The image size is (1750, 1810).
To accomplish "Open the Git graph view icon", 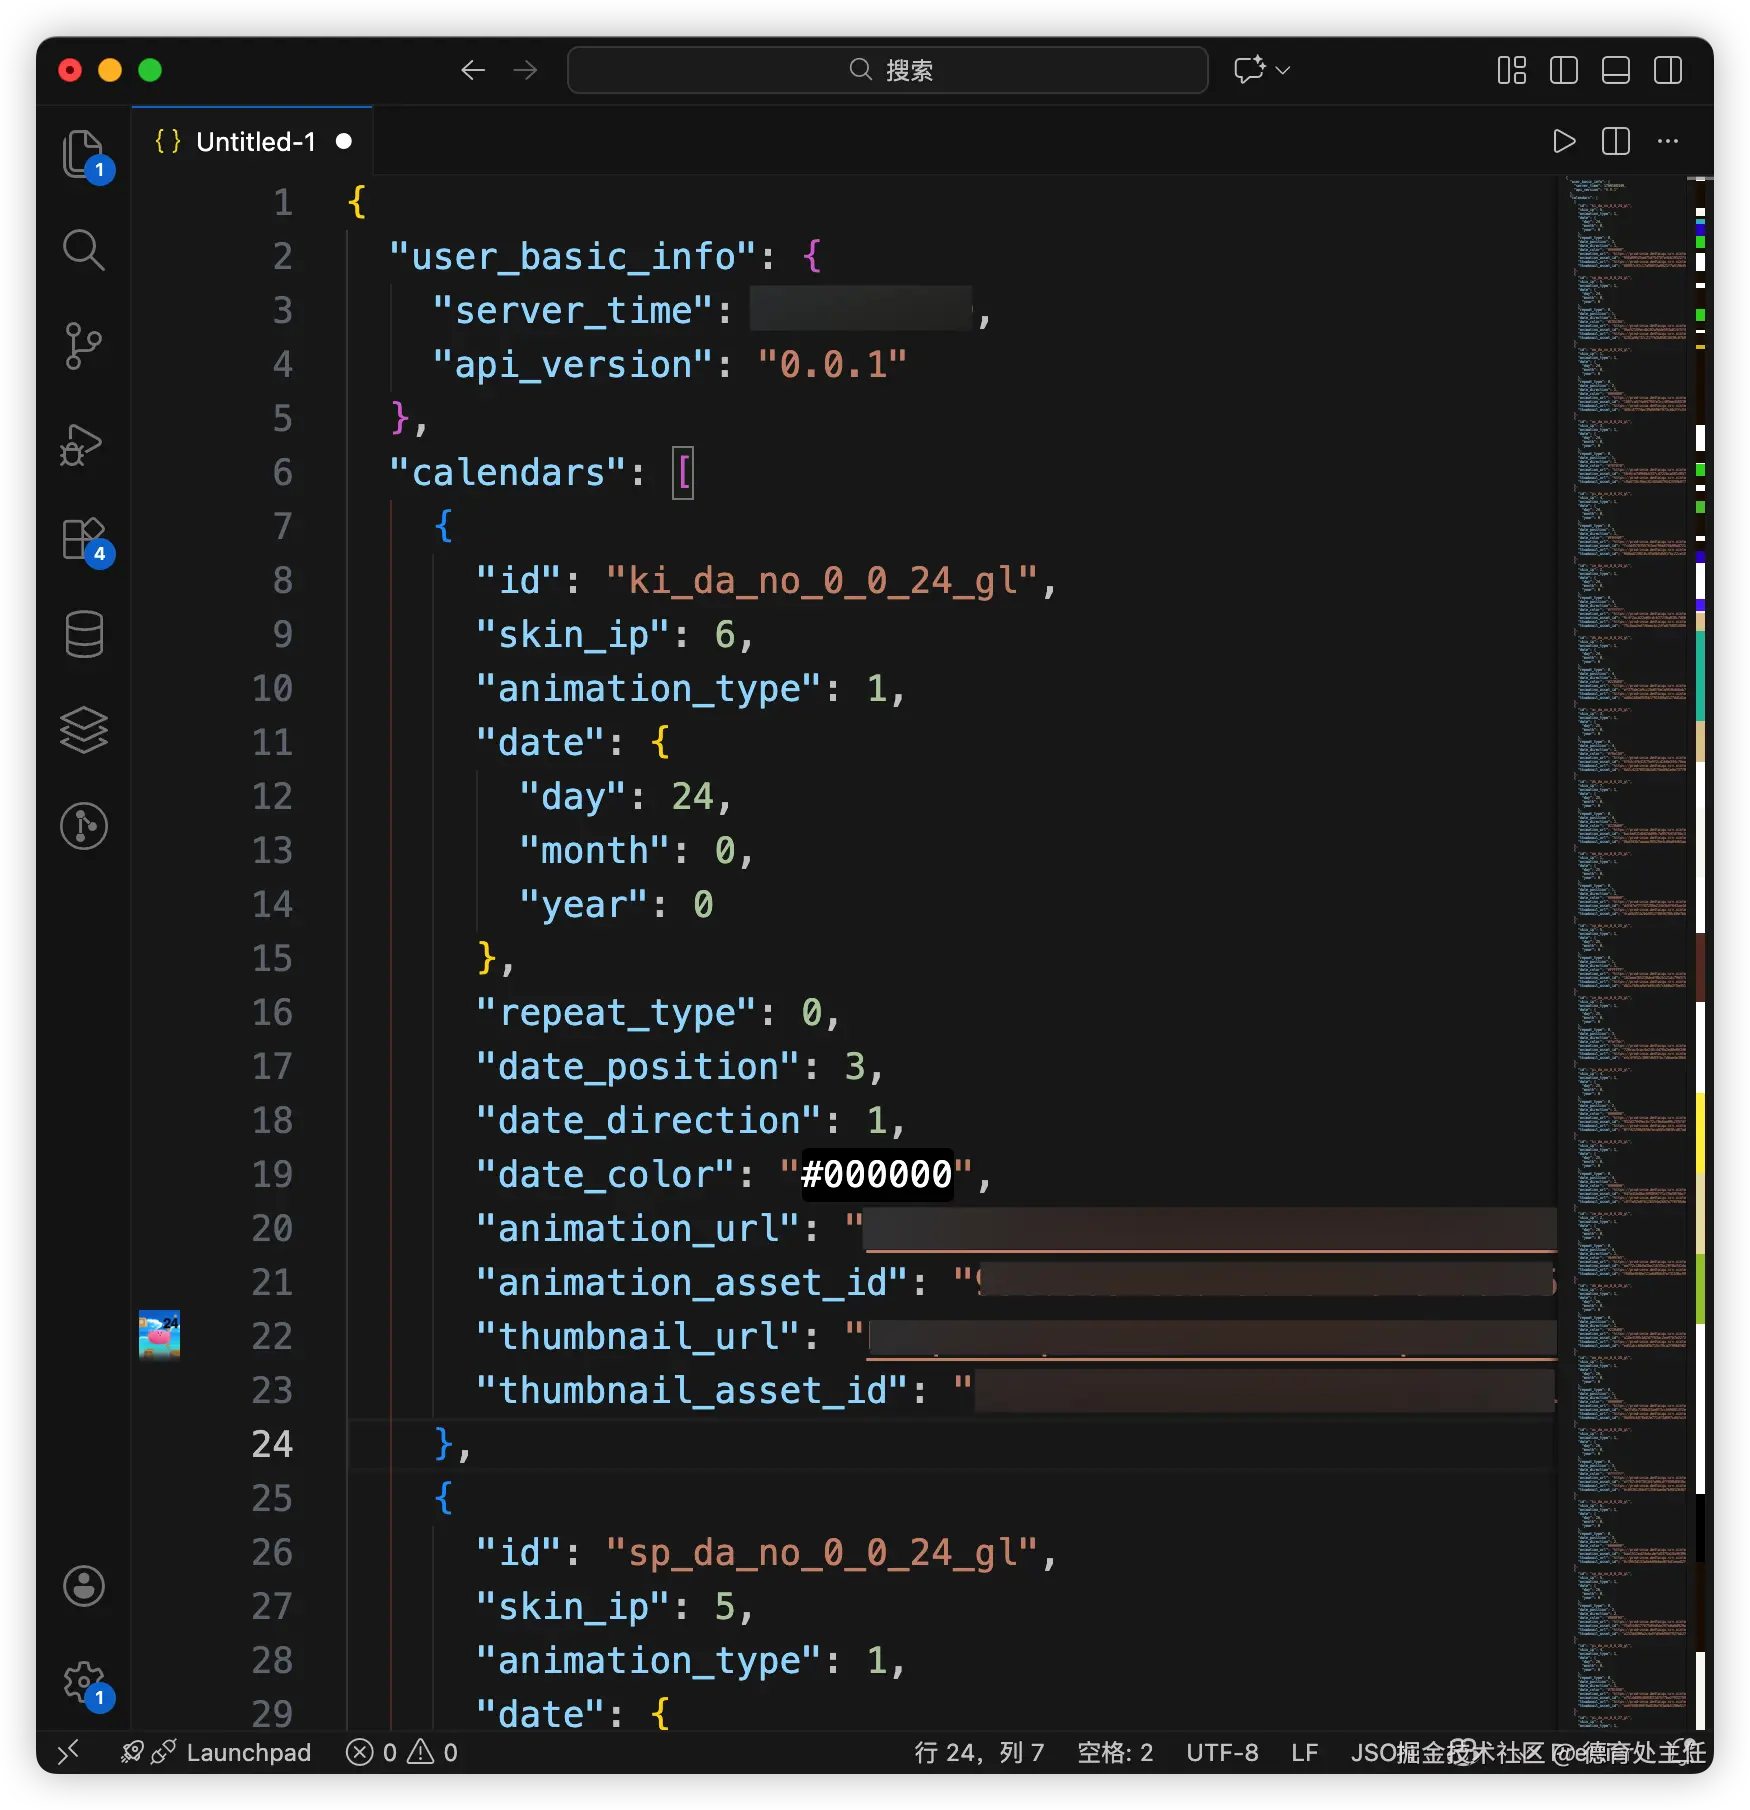I will tap(83, 826).
